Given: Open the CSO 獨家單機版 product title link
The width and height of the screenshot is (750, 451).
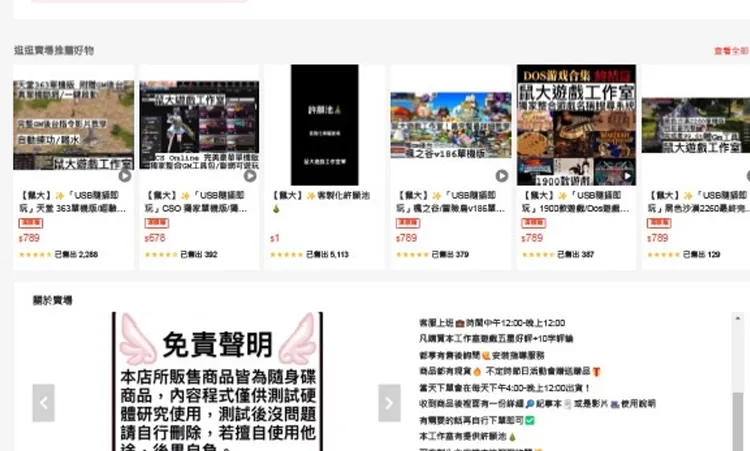Looking at the screenshot, I should tap(196, 202).
